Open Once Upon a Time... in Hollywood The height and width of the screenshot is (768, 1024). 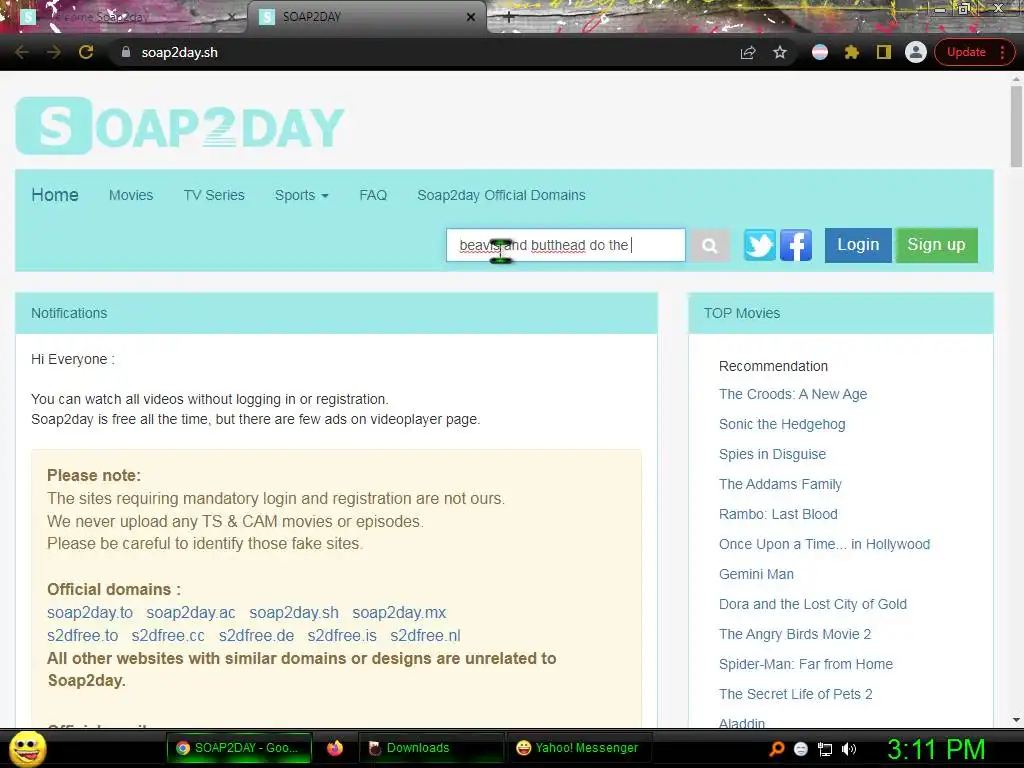pos(824,545)
